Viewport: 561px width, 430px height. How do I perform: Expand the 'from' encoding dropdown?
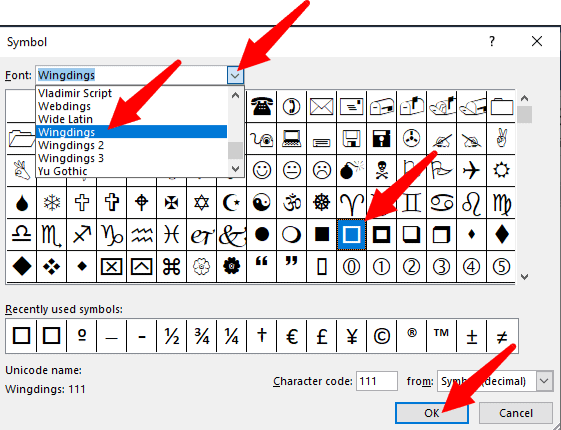[x=544, y=381]
